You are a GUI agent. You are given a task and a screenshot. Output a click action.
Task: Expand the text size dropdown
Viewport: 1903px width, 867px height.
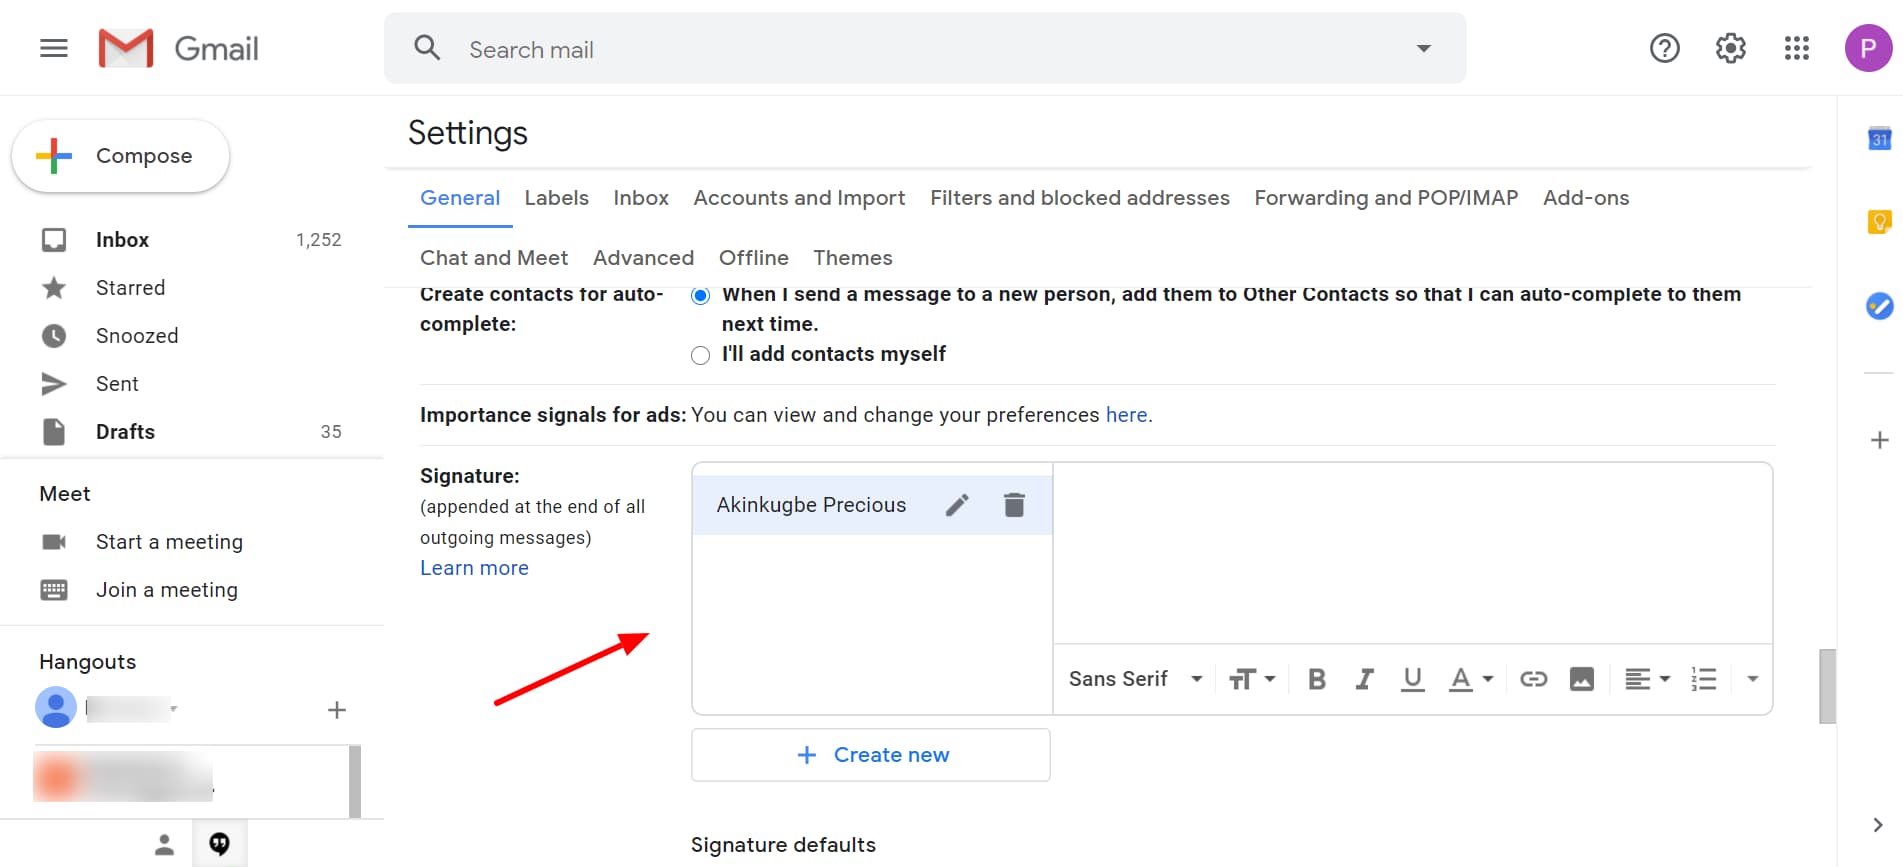(1252, 680)
